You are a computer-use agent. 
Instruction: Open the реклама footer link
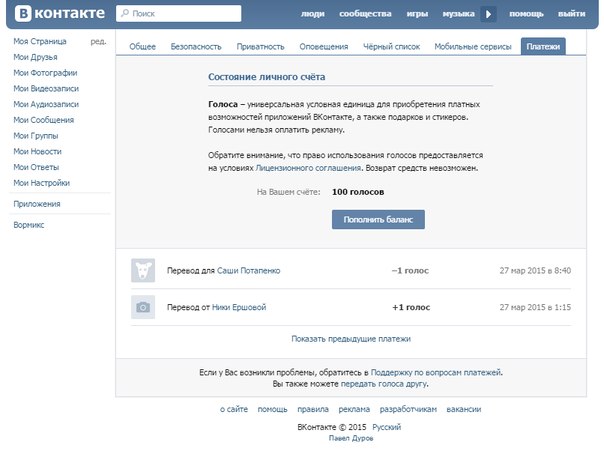pos(354,409)
